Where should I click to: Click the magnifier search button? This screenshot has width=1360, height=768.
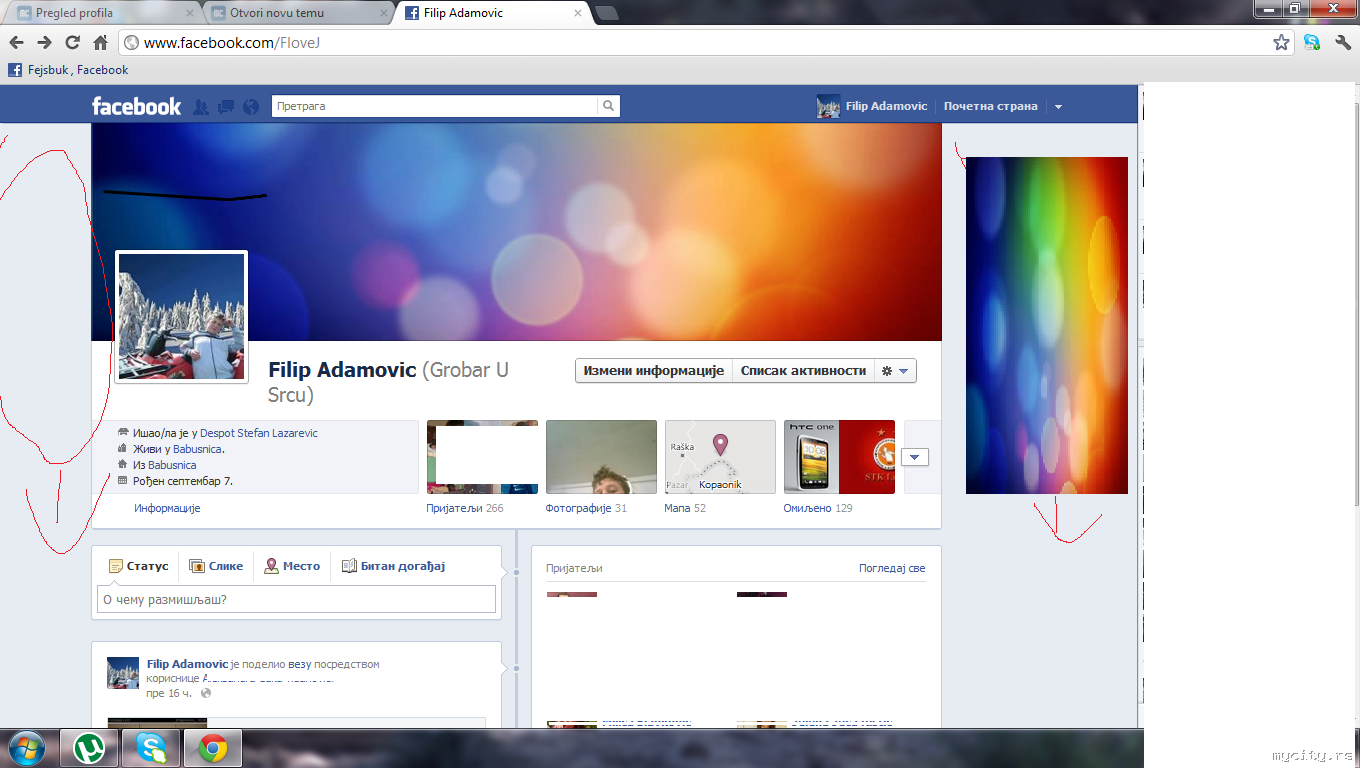tap(608, 106)
